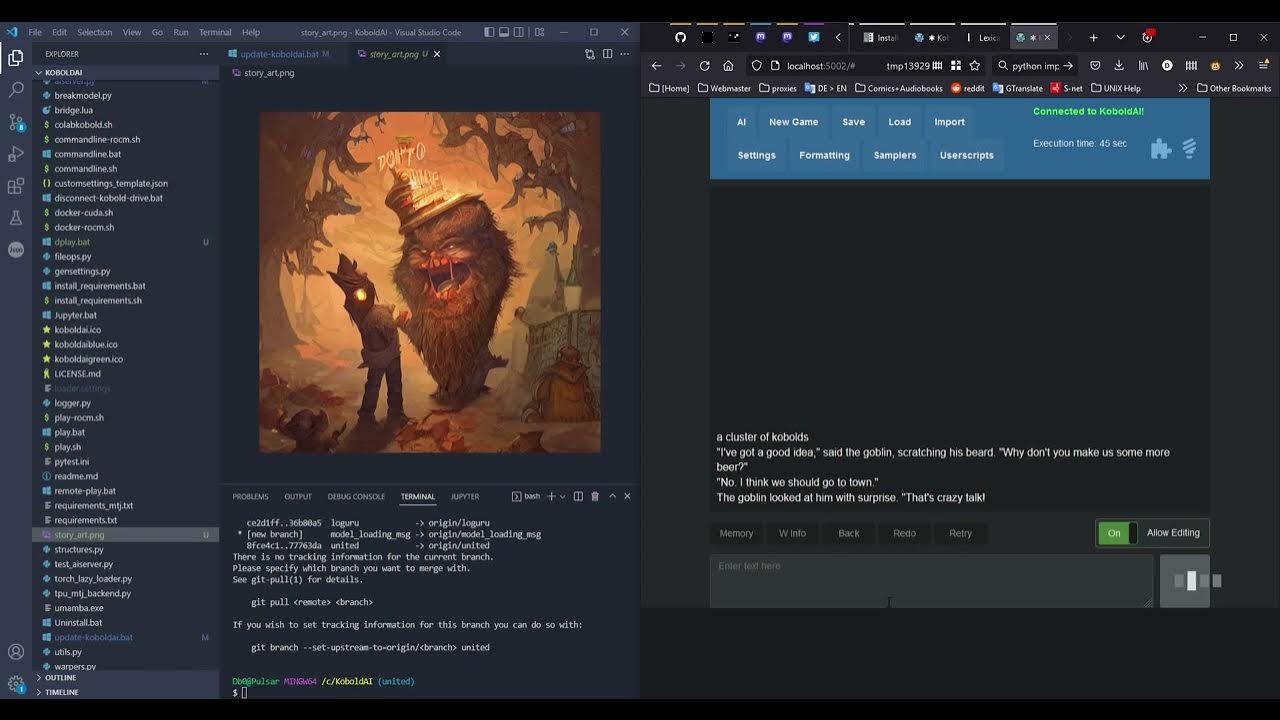Toggle secondary side bar layout in VS Code

[521, 32]
